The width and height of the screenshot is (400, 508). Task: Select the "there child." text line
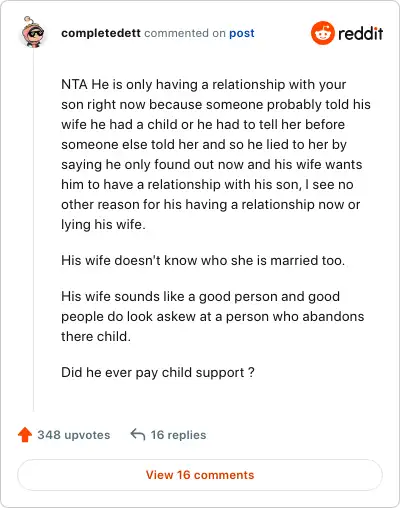pos(96,336)
